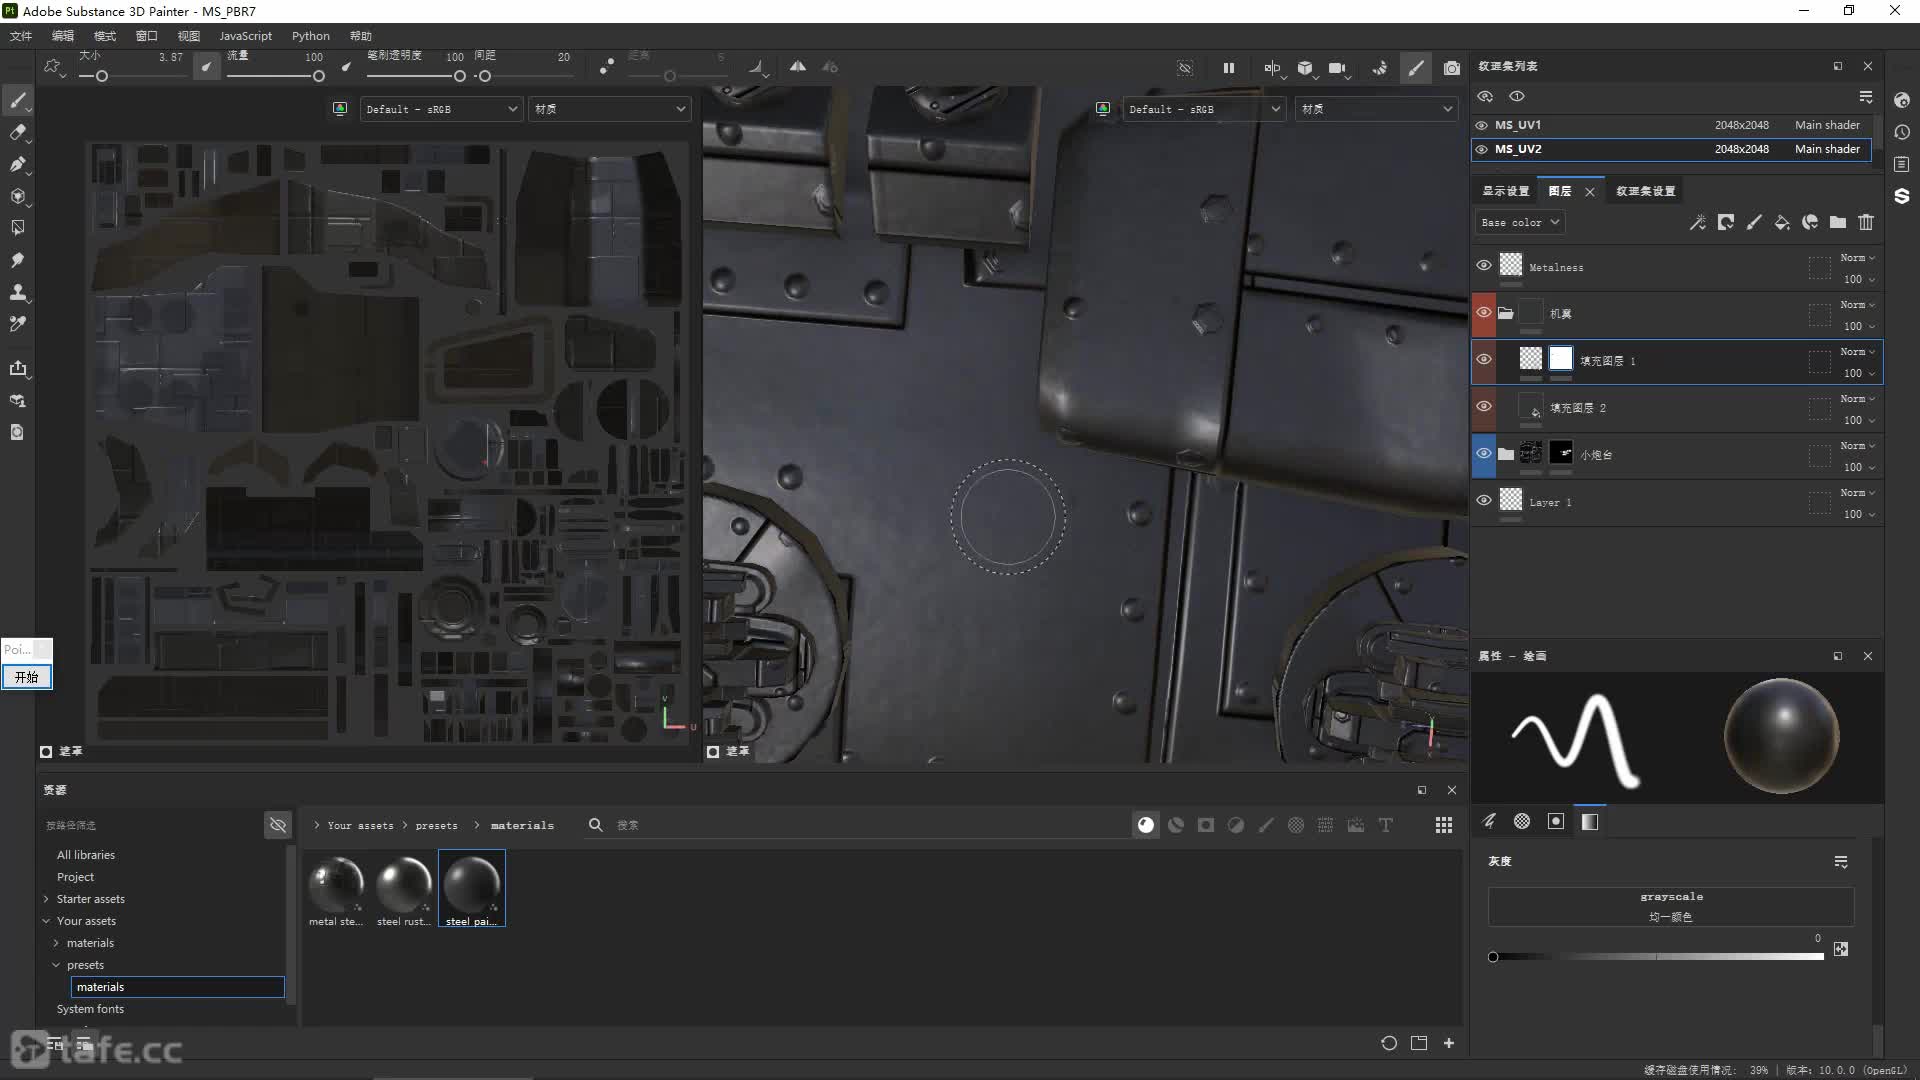Switch to the 纹理集设置 tab
Screen dimensions: 1920x1080
click(1646, 191)
